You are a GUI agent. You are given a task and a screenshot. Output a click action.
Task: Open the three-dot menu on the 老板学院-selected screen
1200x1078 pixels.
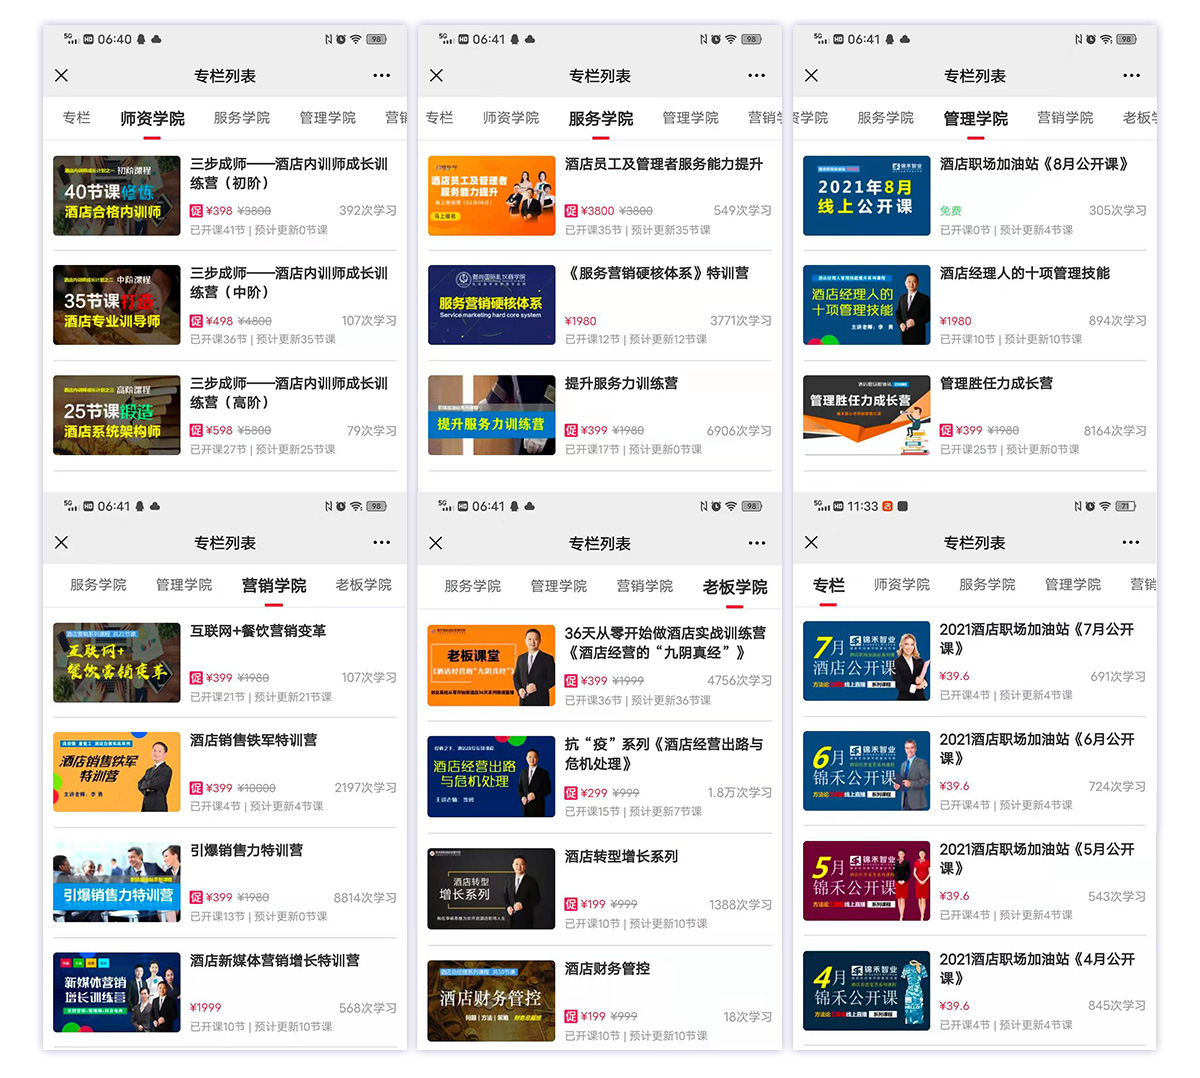pos(757,543)
